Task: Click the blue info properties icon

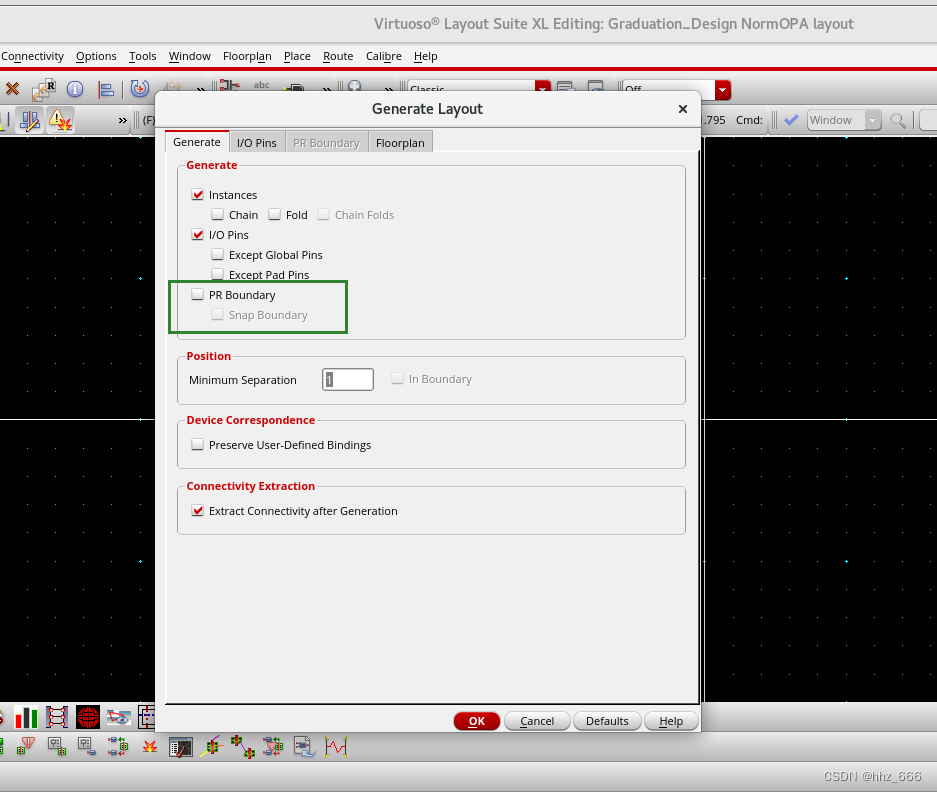Action: point(74,90)
